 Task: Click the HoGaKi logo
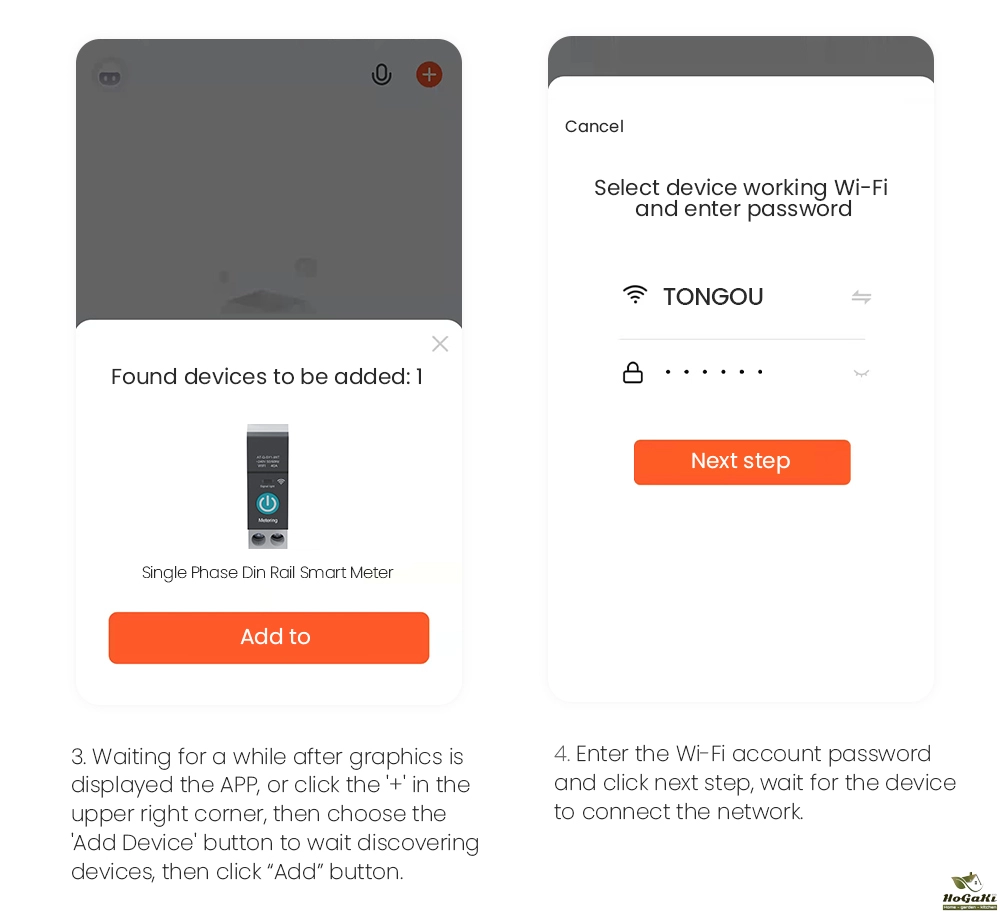point(968,891)
